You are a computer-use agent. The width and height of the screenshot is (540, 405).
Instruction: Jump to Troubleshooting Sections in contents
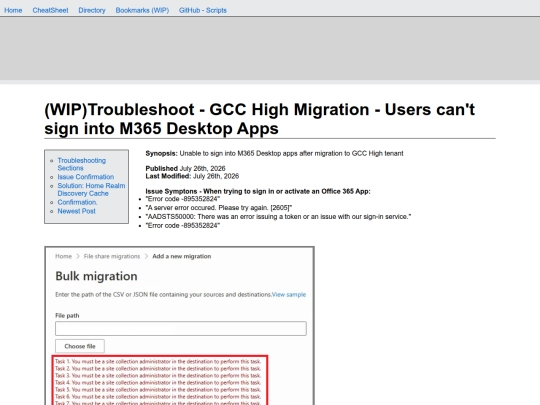pos(82,164)
